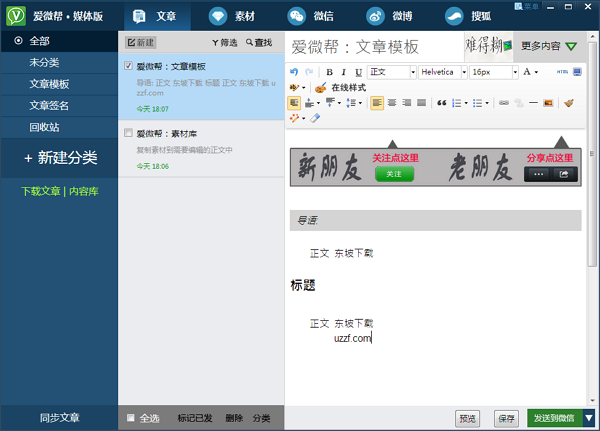Screen dimensions: 600x431
Task: Click the 新建 new article button
Action: (140, 42)
